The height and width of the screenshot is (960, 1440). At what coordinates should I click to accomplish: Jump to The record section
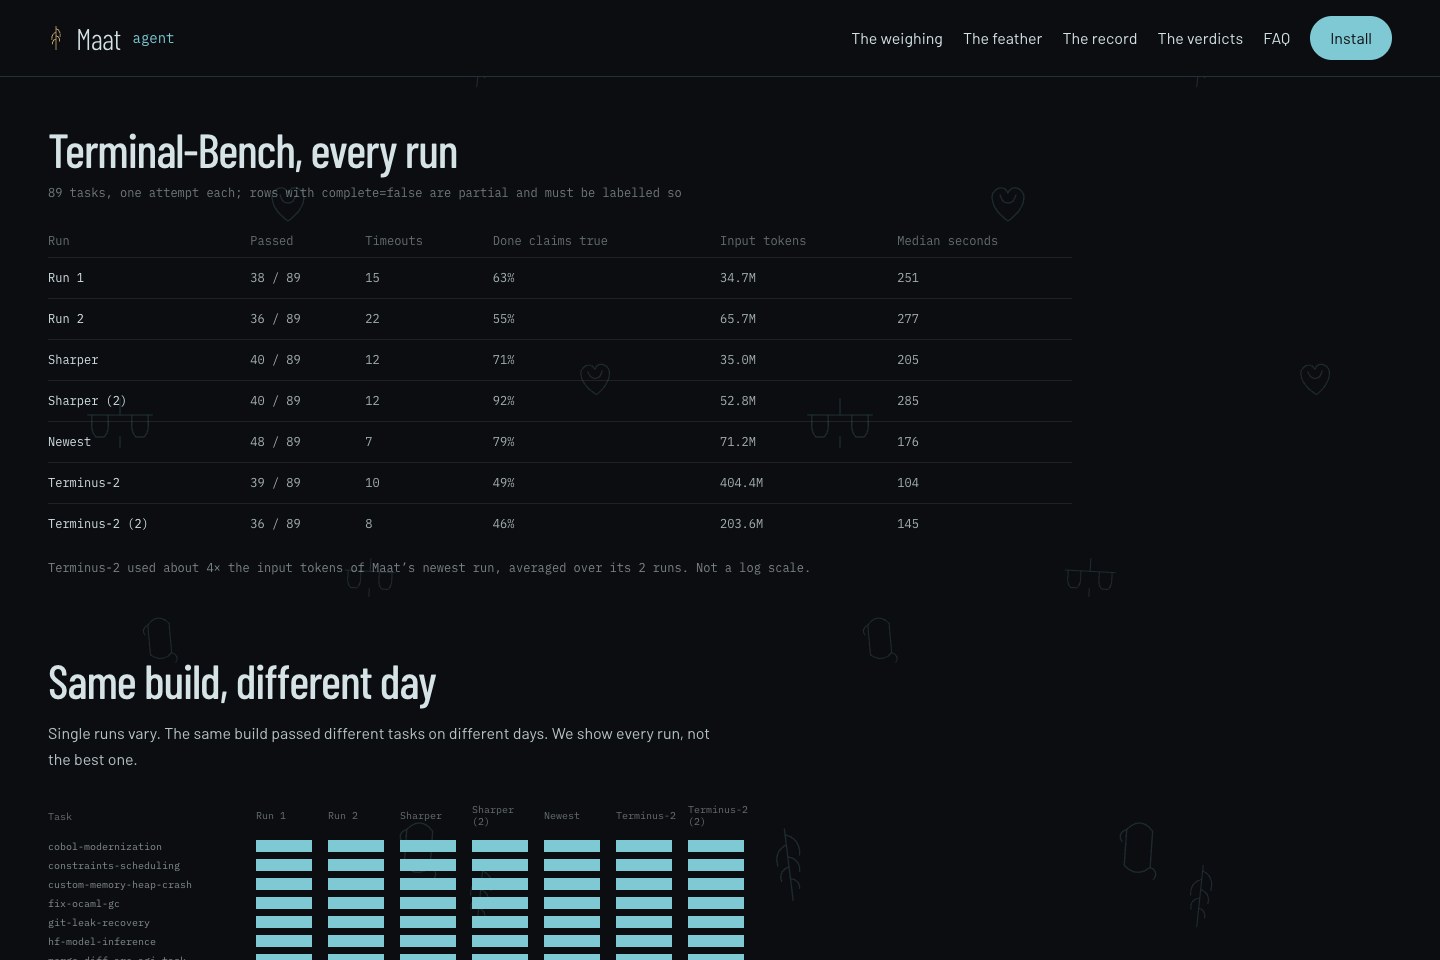click(x=1100, y=38)
